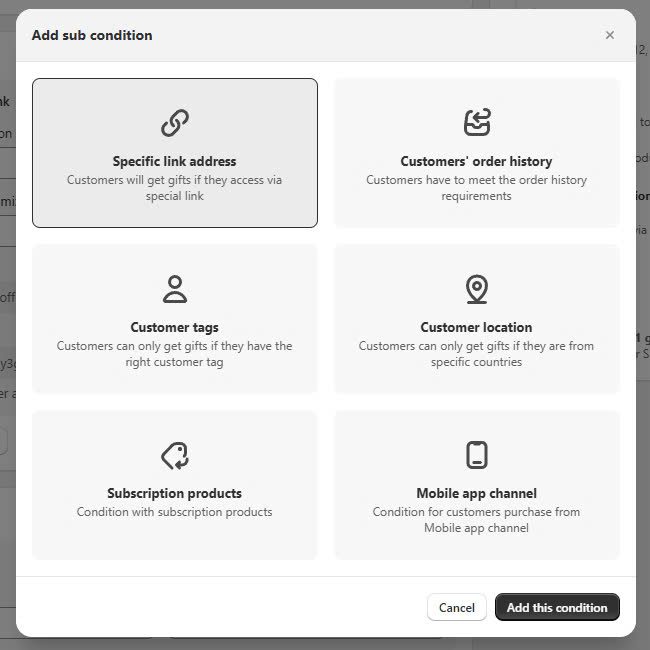Choose Subscription products heading
Image resolution: width=650 pixels, height=650 pixels.
tap(175, 493)
